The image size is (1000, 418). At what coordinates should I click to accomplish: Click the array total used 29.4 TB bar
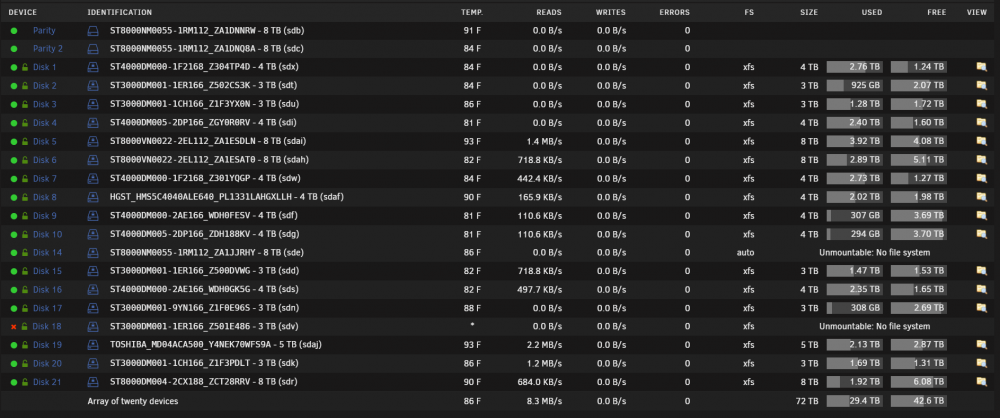(x=855, y=401)
